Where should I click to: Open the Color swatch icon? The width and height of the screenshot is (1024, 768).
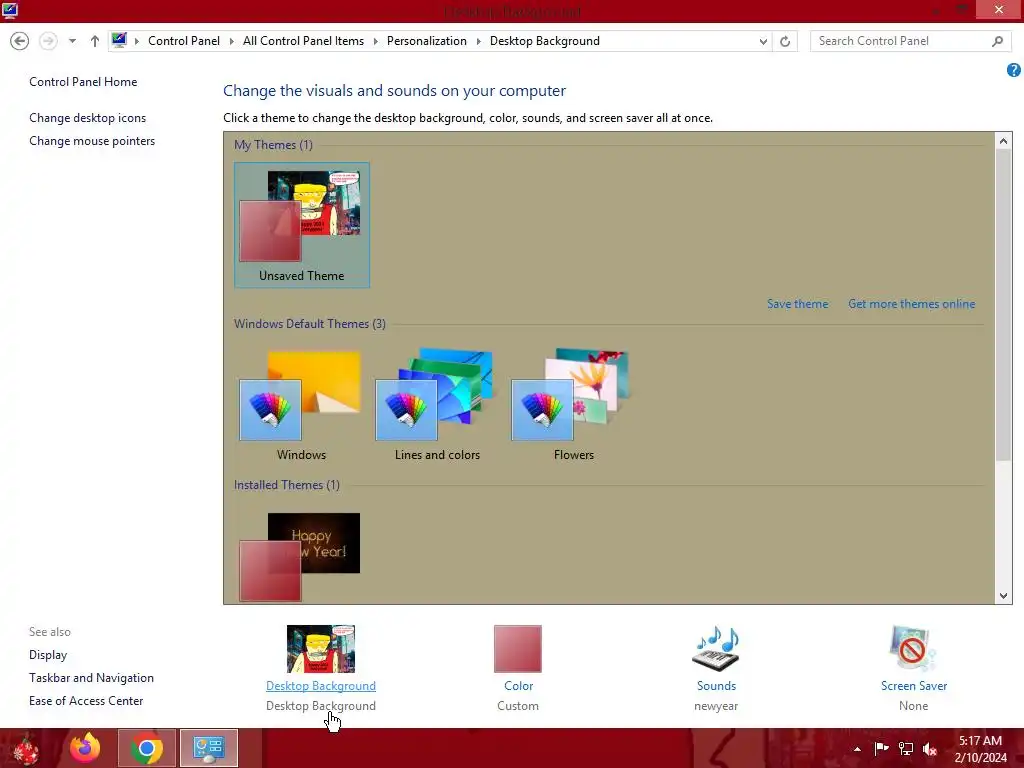click(518, 648)
